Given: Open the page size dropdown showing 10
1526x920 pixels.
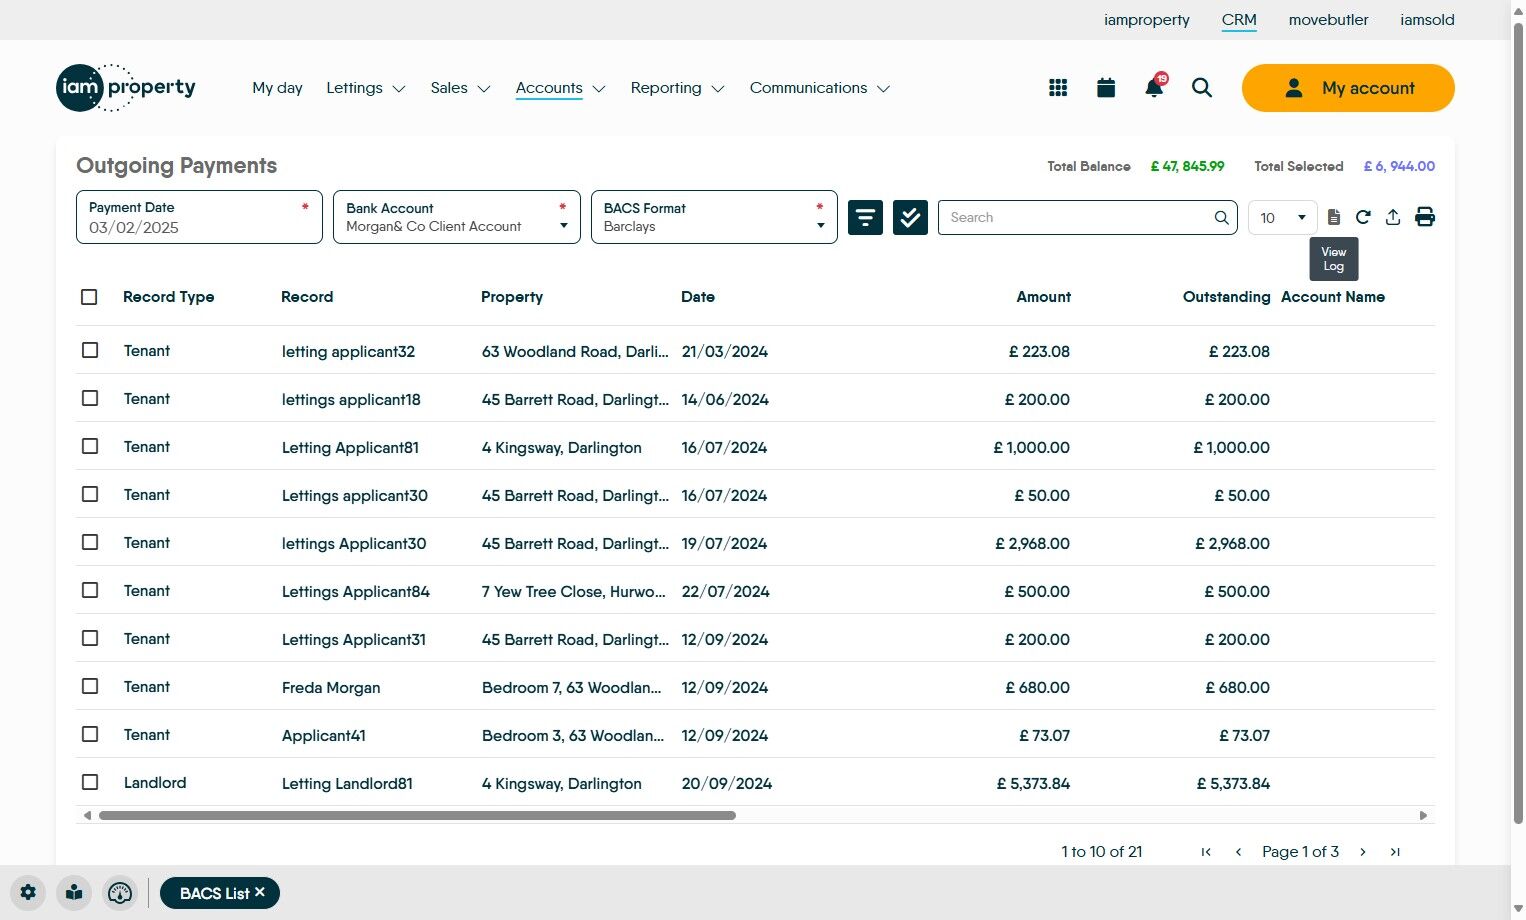Looking at the screenshot, I should [1283, 217].
